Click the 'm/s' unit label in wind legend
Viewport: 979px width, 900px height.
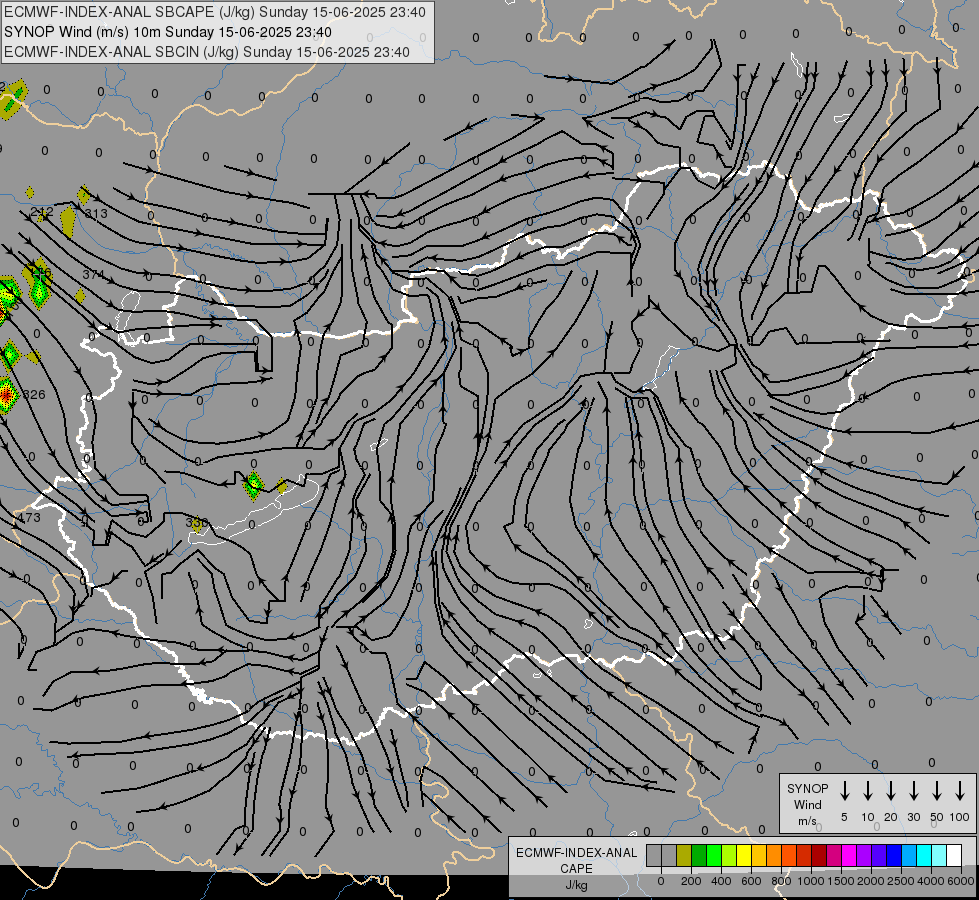tap(807, 821)
